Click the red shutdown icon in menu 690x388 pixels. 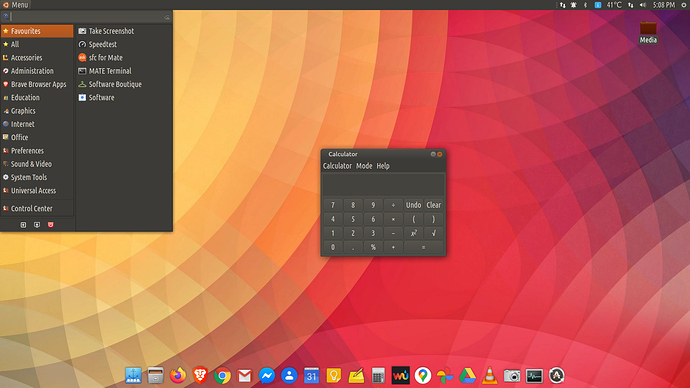[51, 225]
